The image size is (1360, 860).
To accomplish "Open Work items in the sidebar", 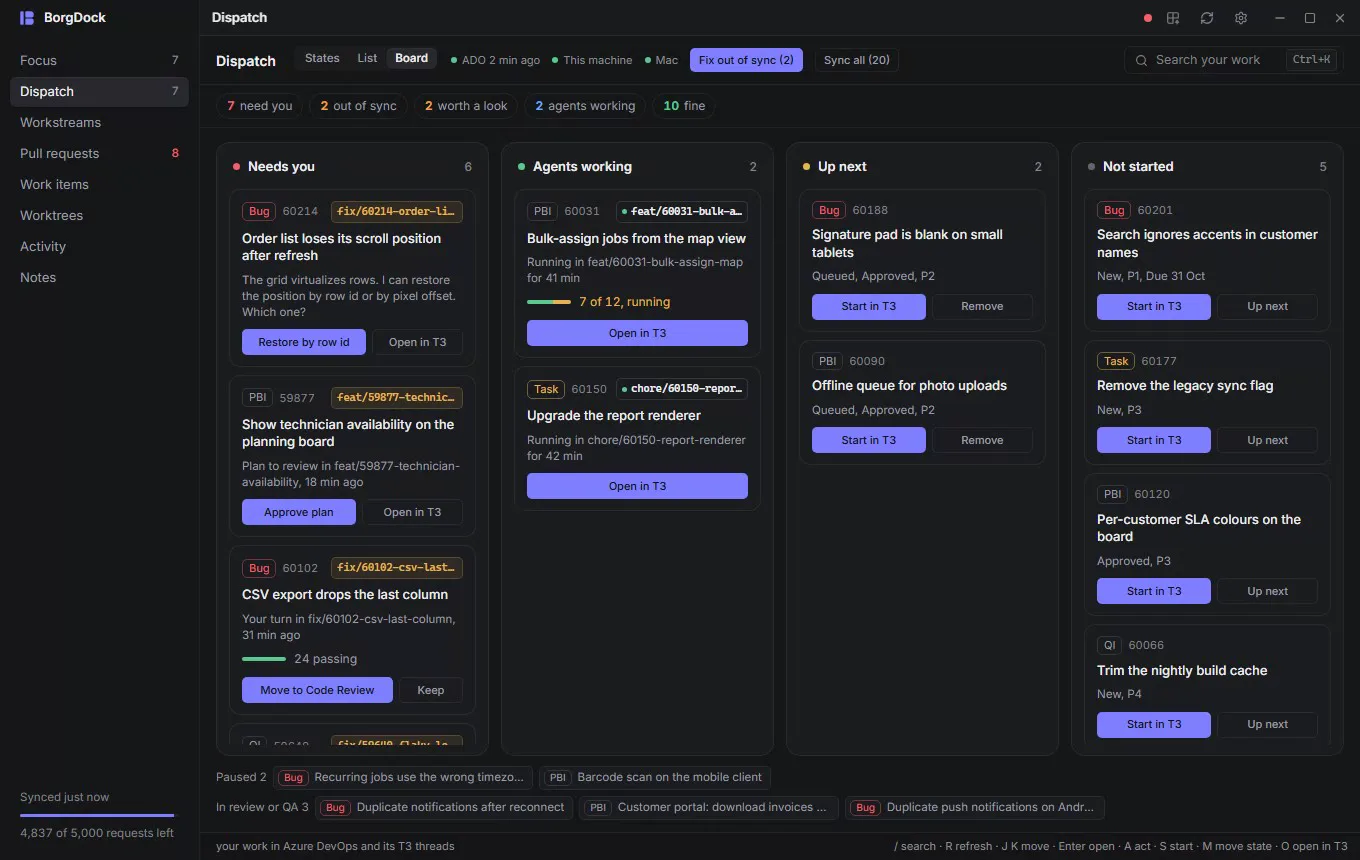I will (99, 184).
